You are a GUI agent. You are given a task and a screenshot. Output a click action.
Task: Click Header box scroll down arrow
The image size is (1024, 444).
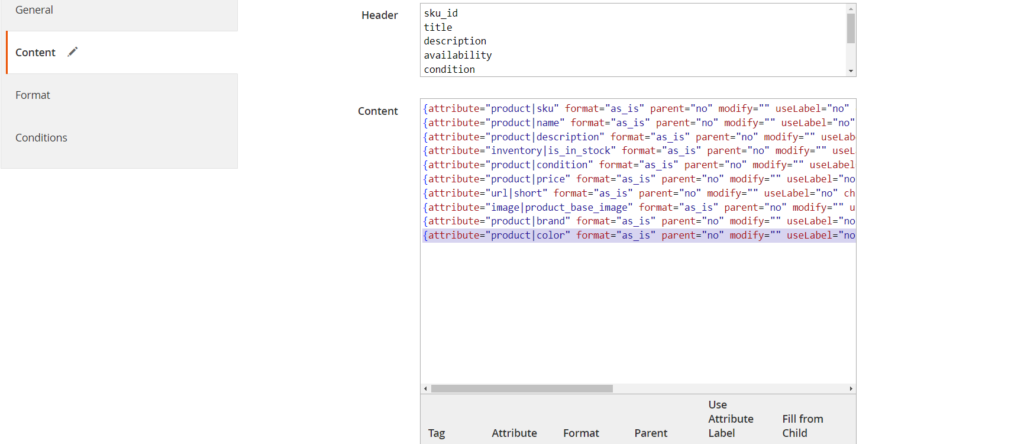(x=851, y=71)
